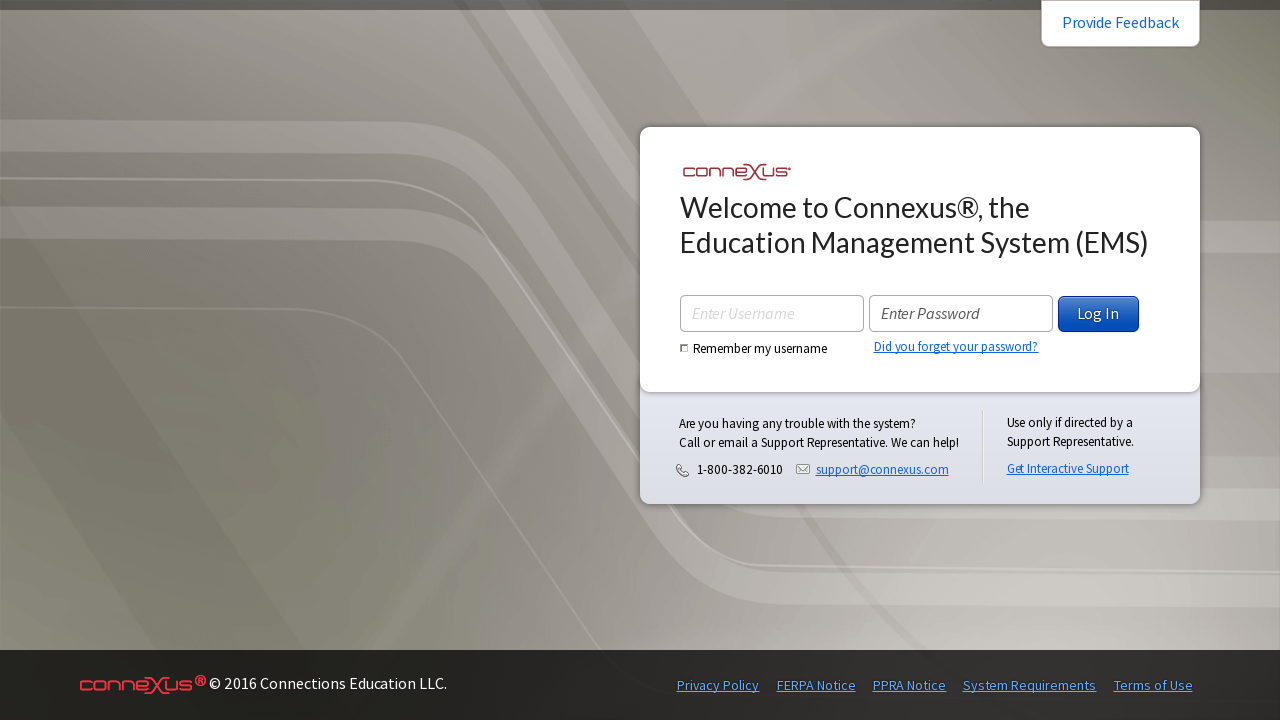Open the PPRA Notice link

click(x=909, y=685)
